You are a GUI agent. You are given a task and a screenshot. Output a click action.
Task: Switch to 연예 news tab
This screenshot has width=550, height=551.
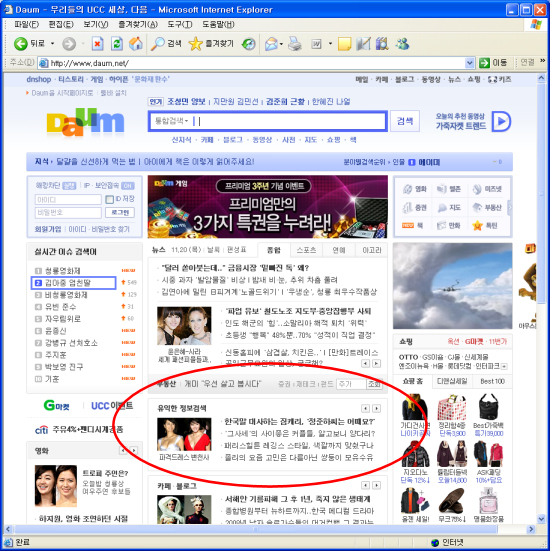(x=339, y=250)
